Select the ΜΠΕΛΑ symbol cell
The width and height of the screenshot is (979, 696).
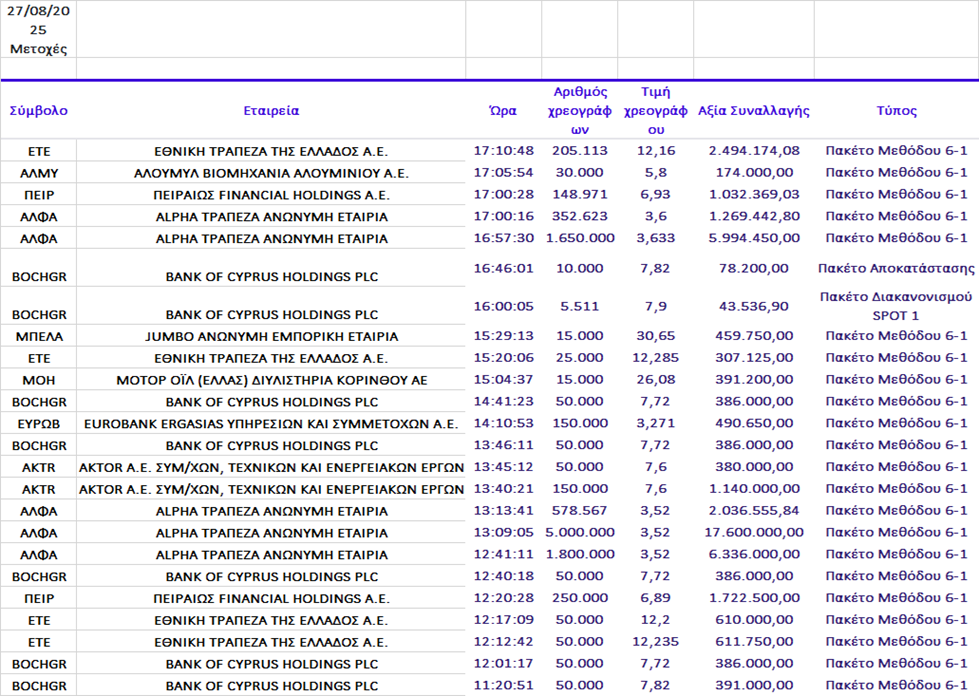pyautogui.click(x=38, y=336)
